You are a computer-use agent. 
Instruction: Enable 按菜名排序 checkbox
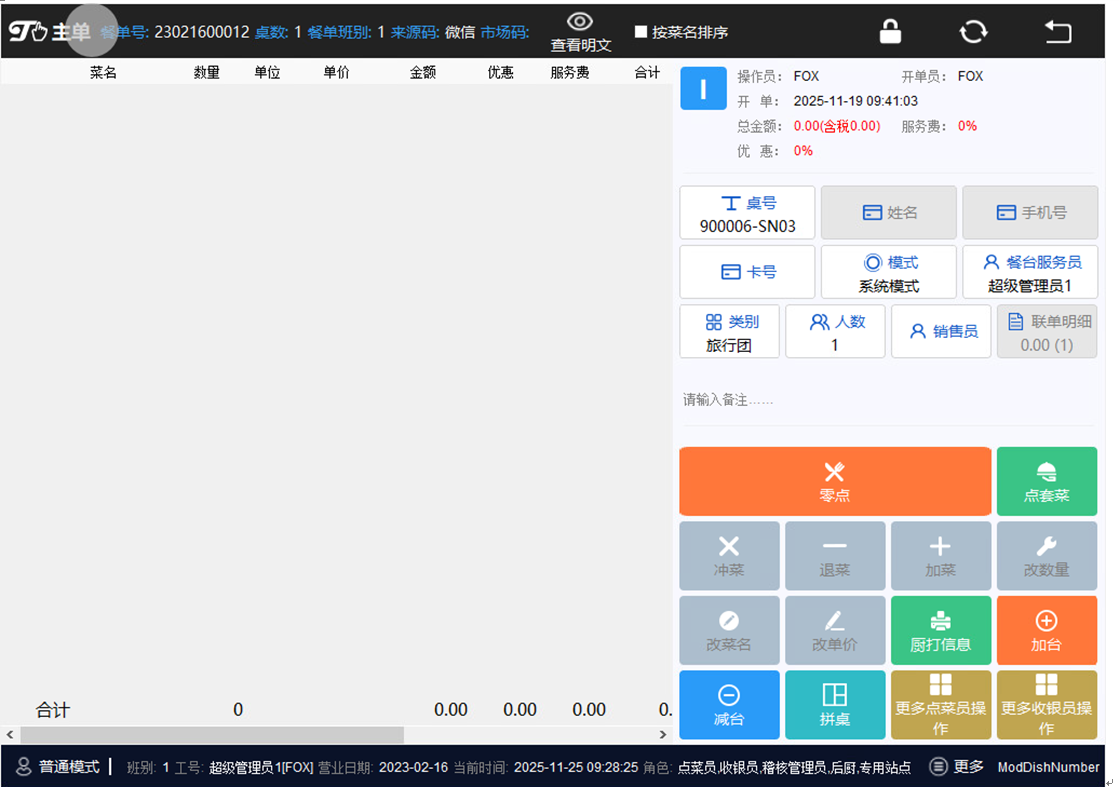641,32
